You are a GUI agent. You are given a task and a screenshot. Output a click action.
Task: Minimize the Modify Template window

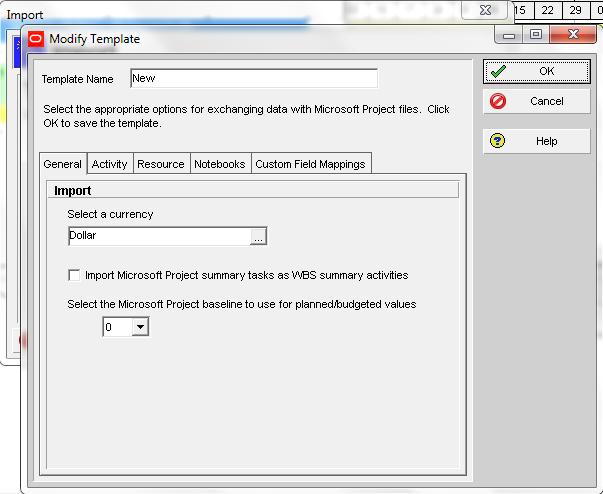coord(509,35)
